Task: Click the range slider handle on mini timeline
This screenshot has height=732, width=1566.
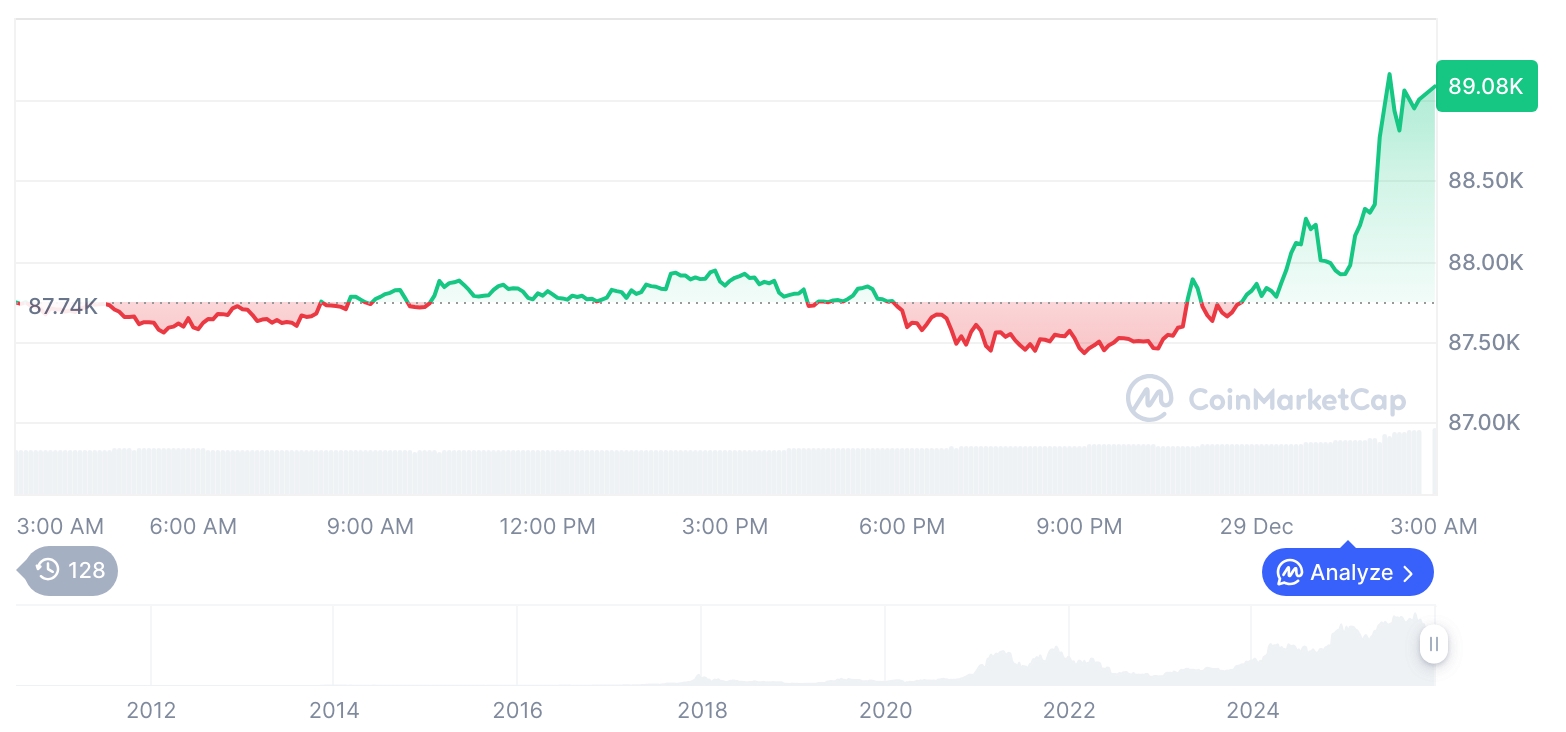Action: pyautogui.click(x=1433, y=644)
